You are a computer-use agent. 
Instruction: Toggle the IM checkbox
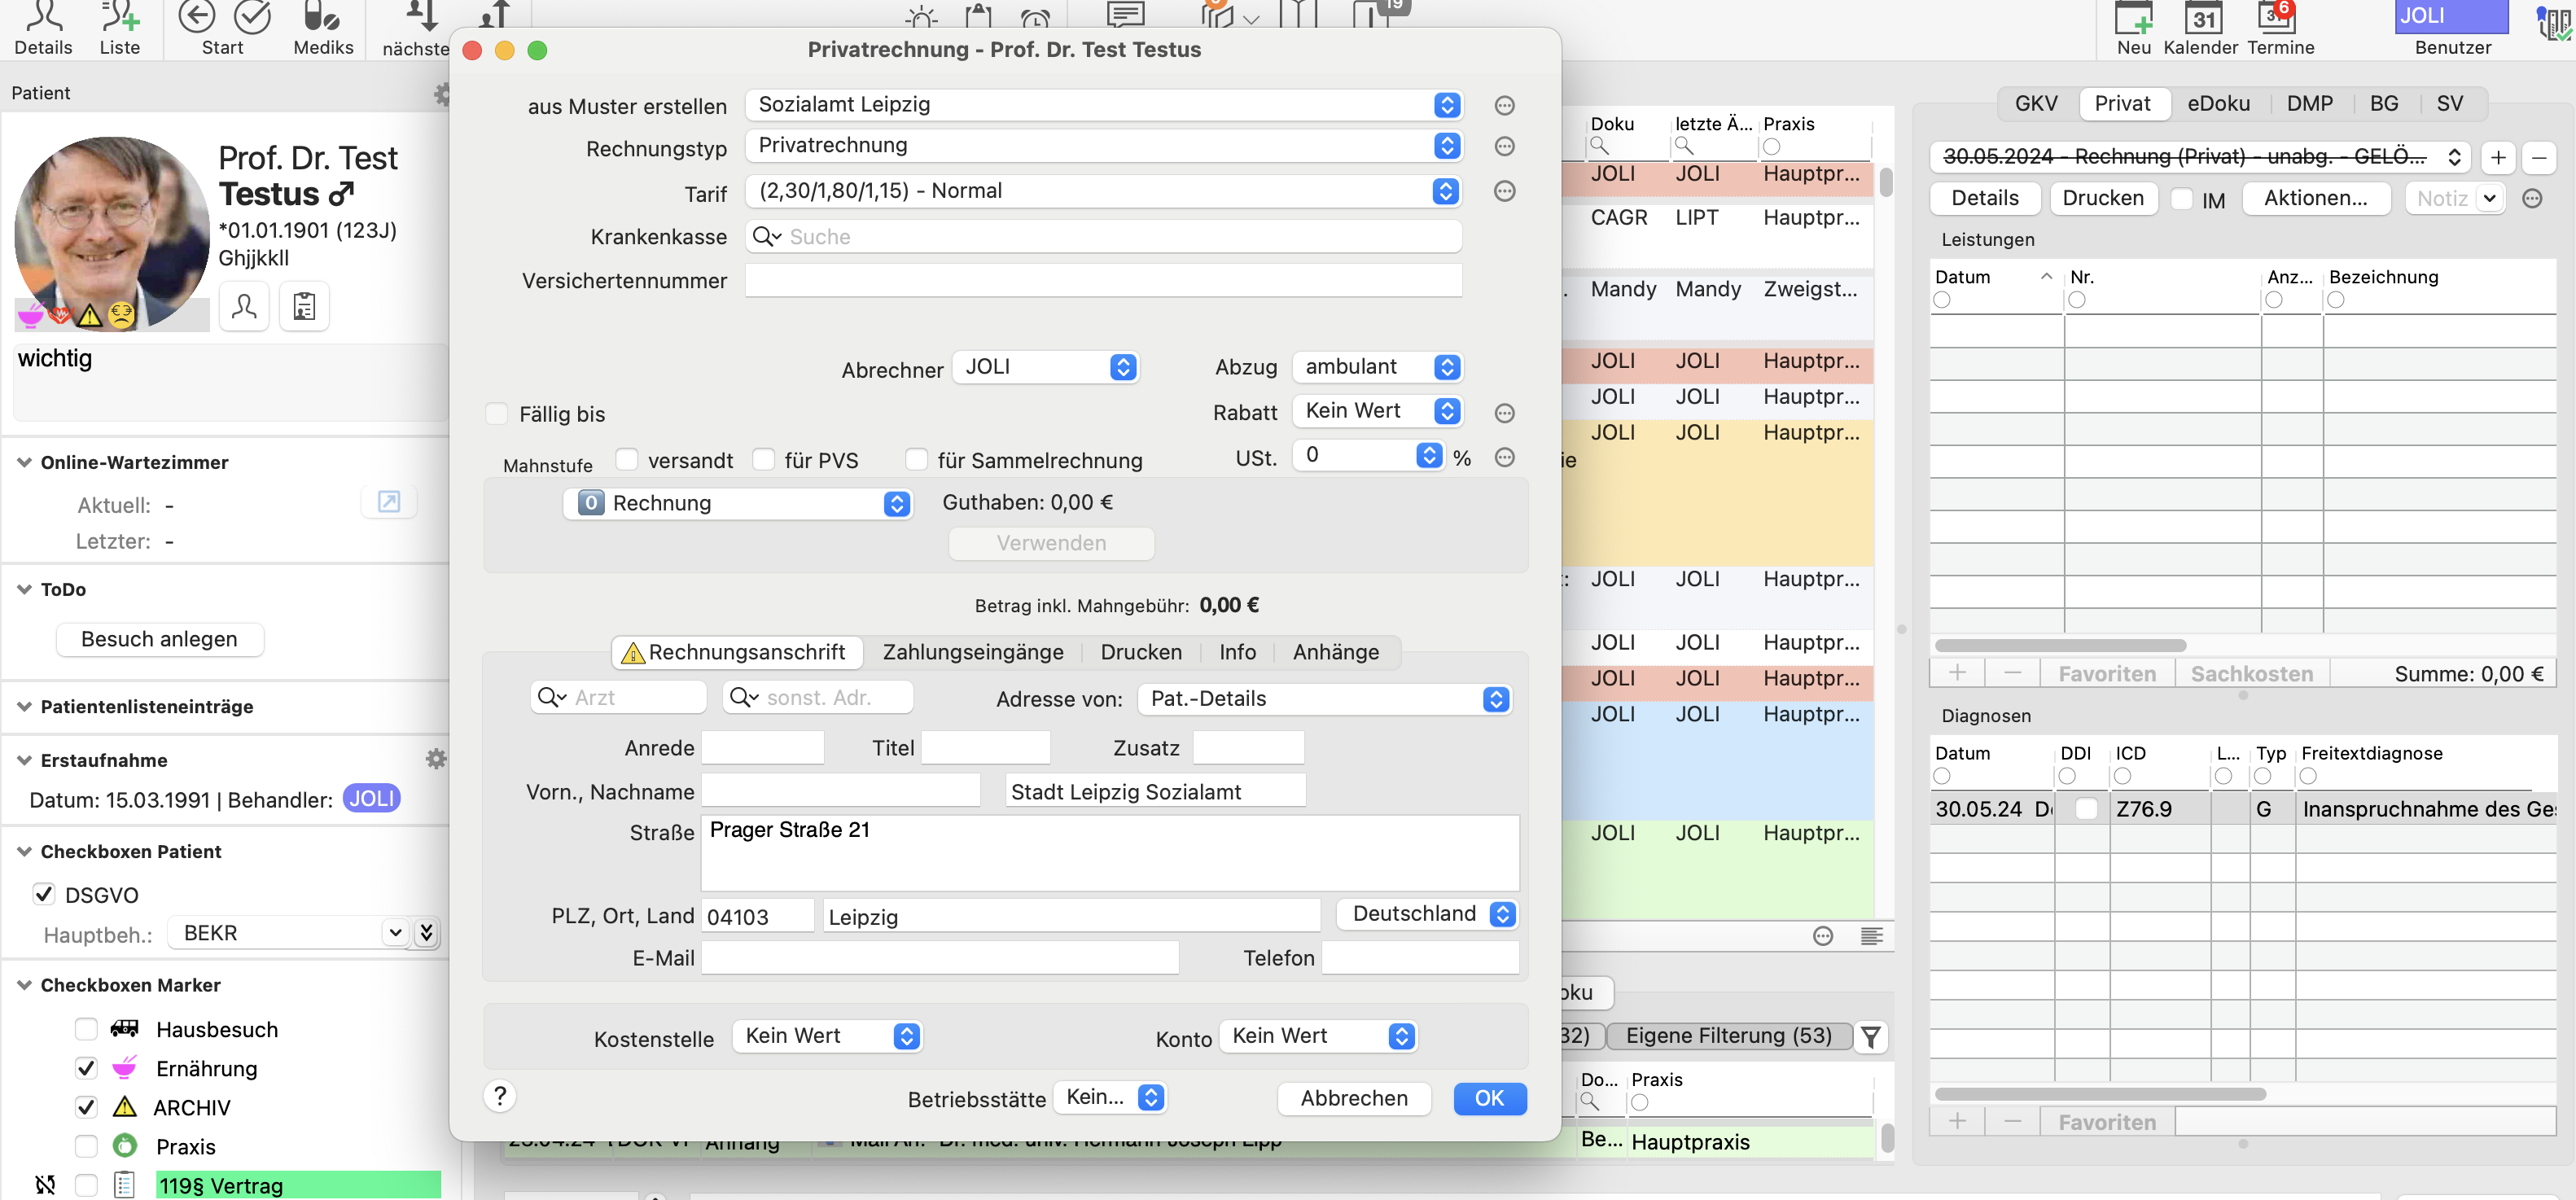(2181, 199)
